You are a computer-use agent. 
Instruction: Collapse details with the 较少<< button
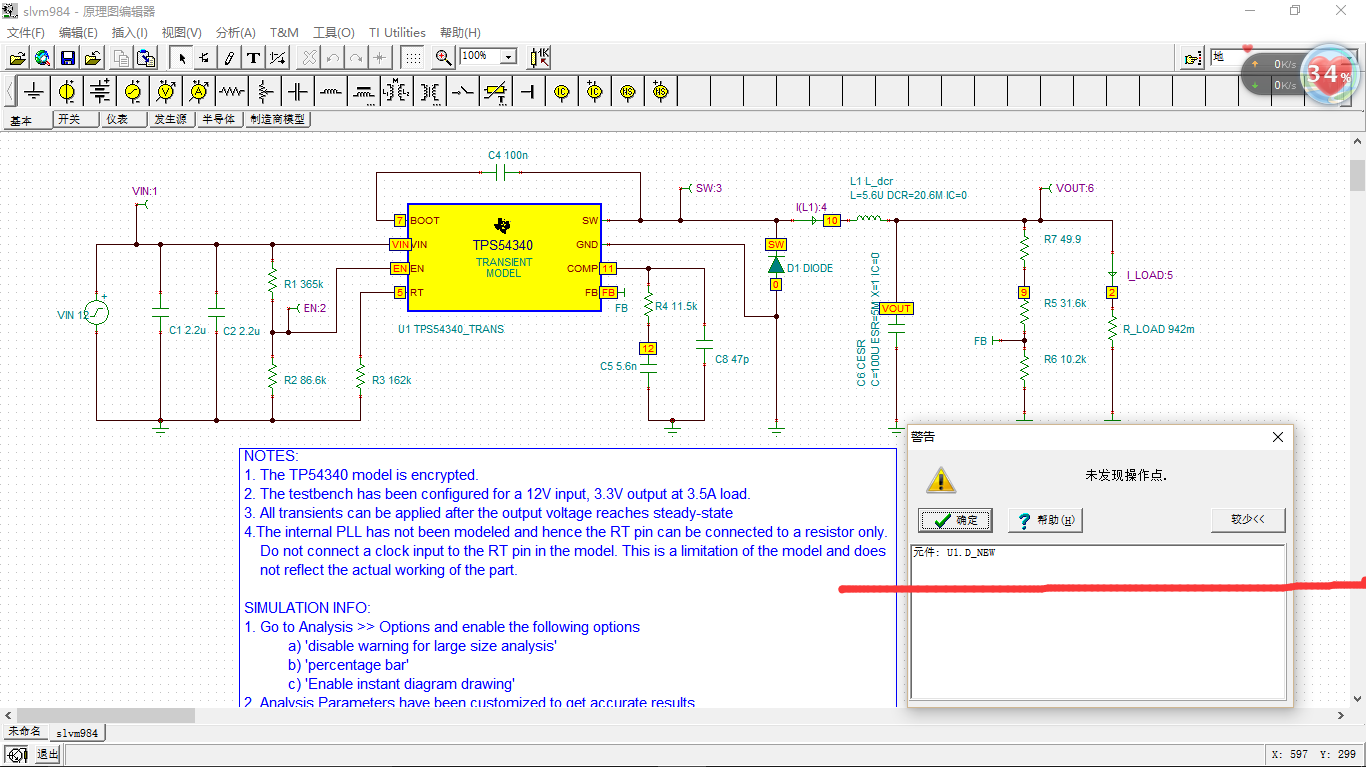tap(1248, 520)
